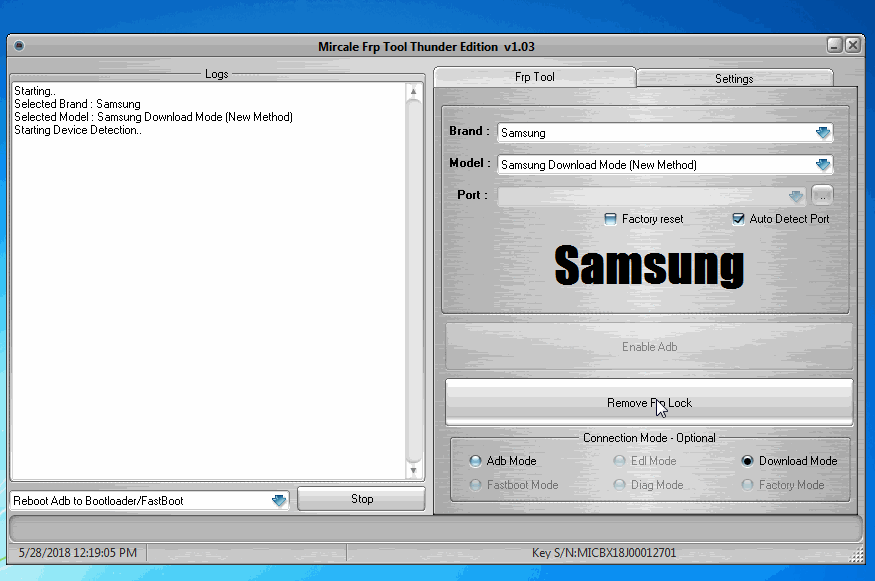875x581 pixels.
Task: Minimize the Mircale Frp Tool window
Action: pos(834,45)
